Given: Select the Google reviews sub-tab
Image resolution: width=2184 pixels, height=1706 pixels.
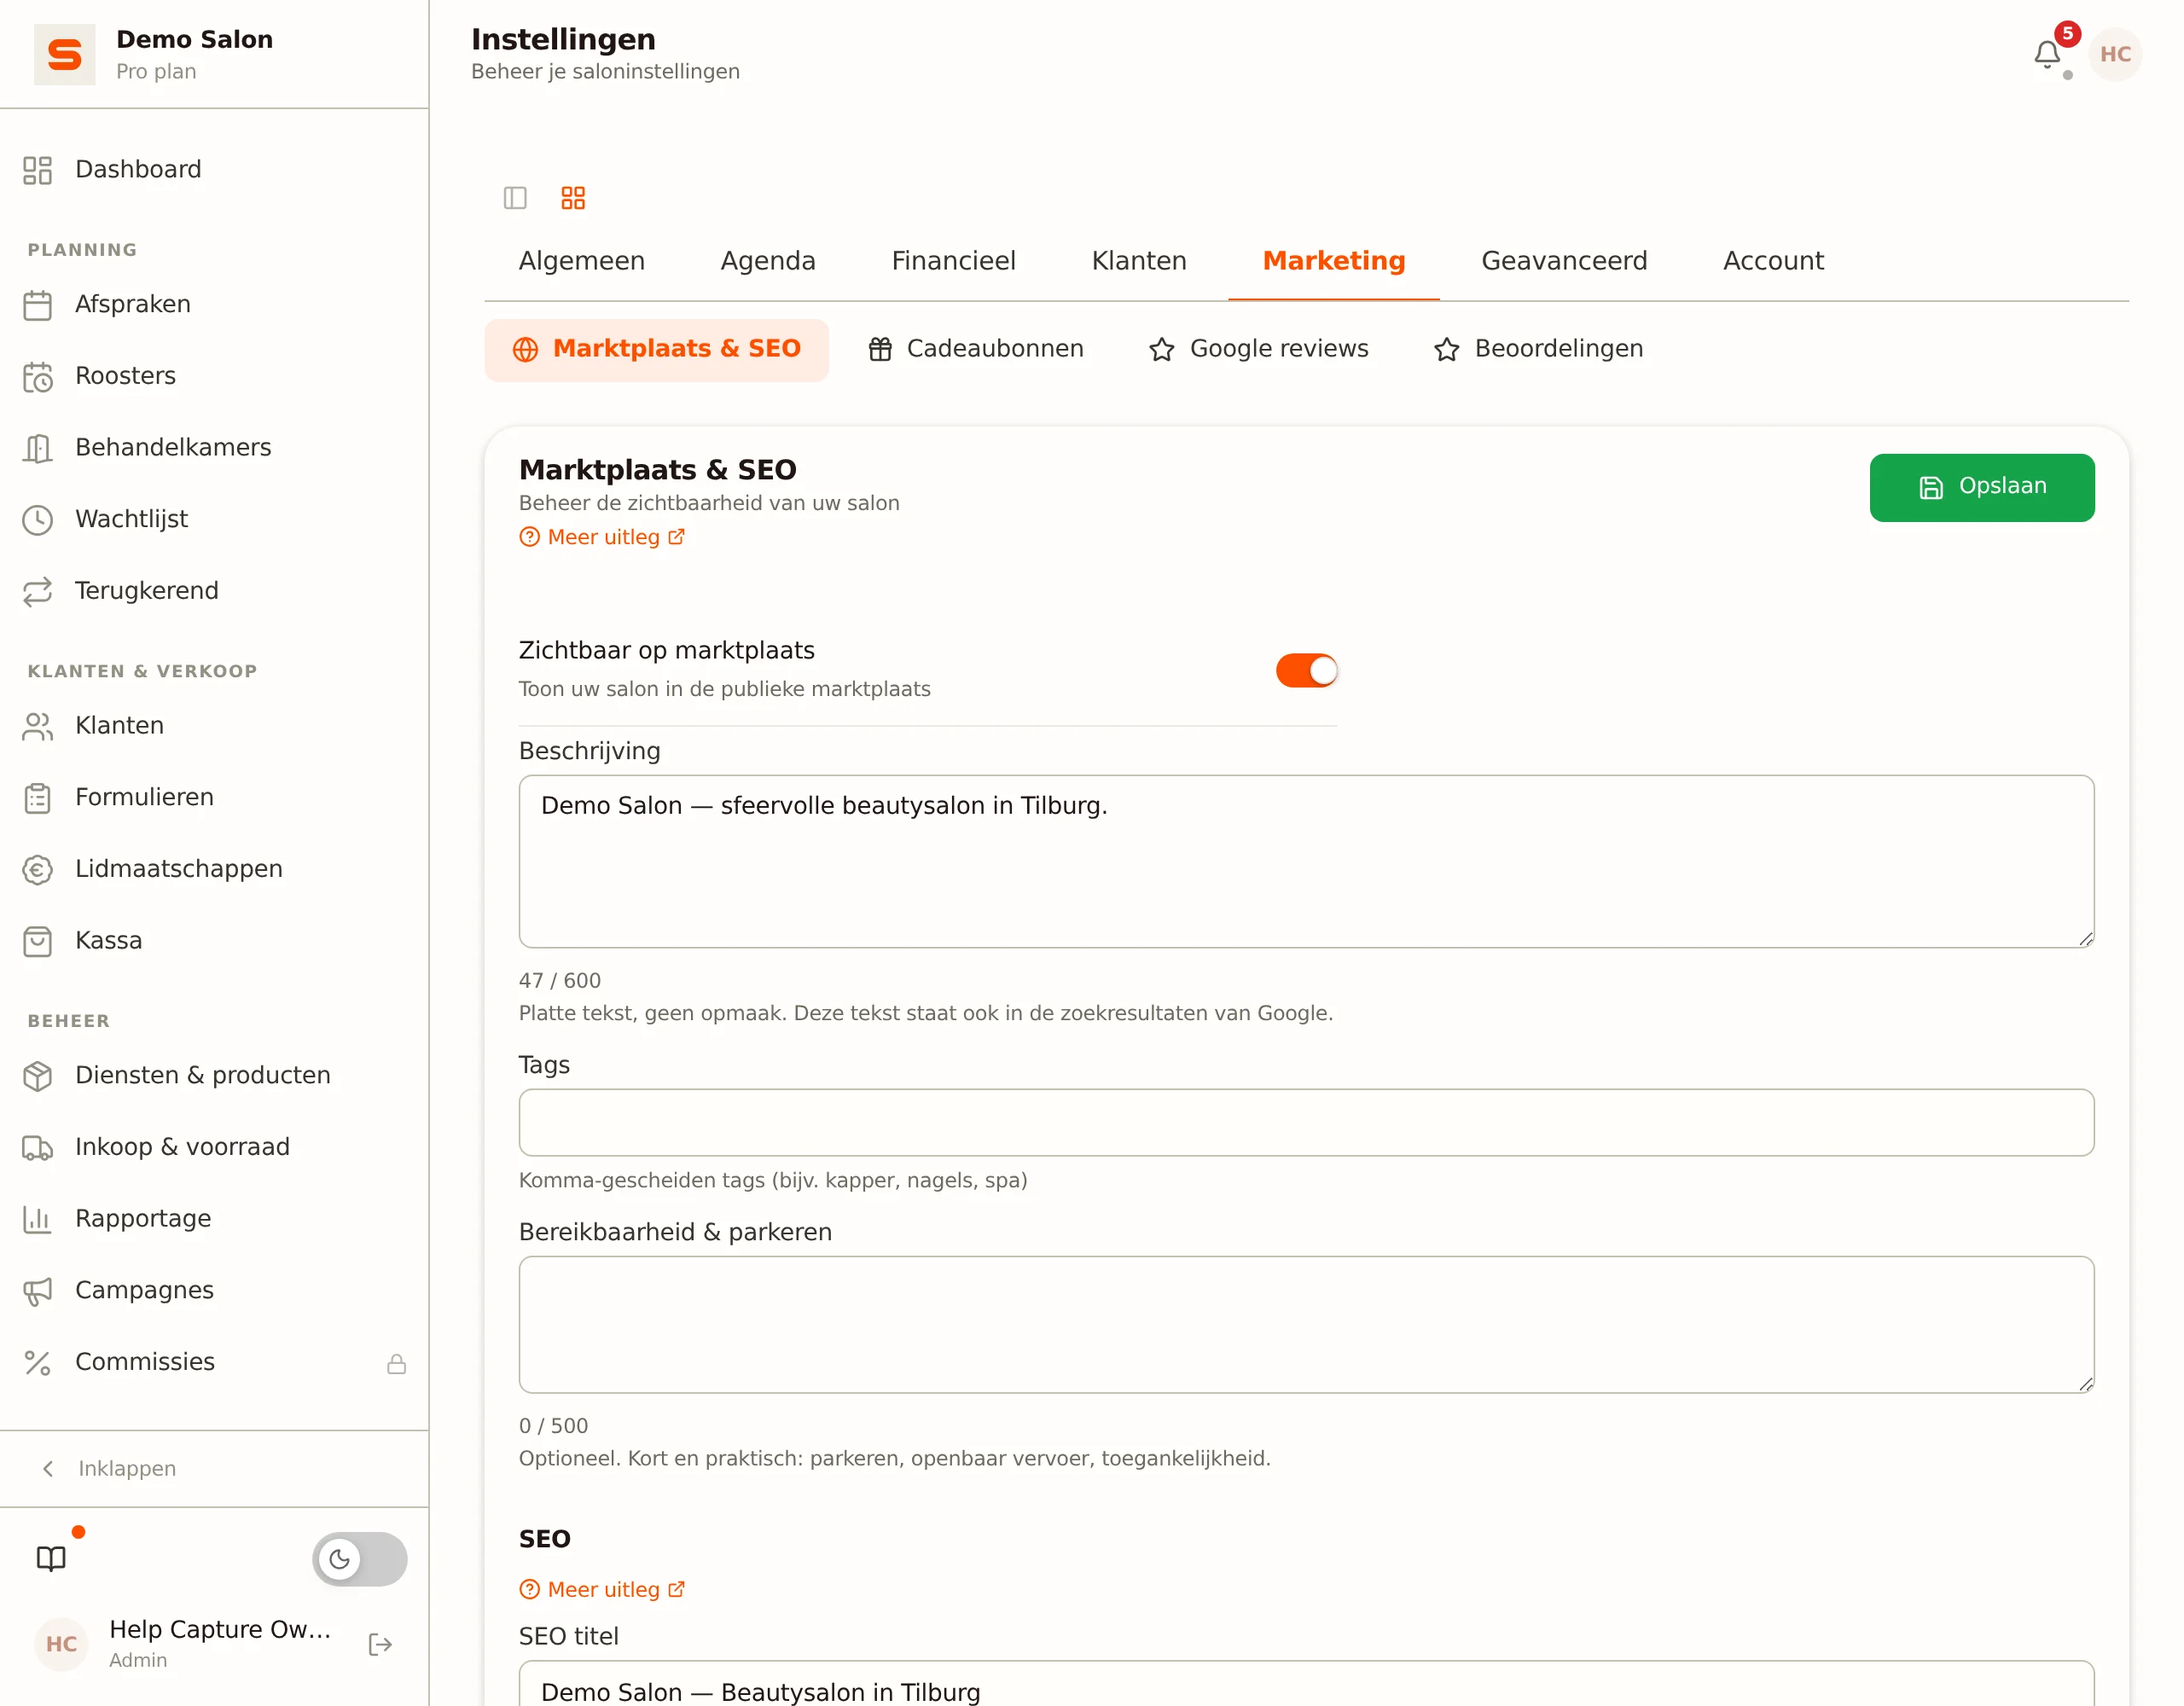Looking at the screenshot, I should pos(1258,349).
